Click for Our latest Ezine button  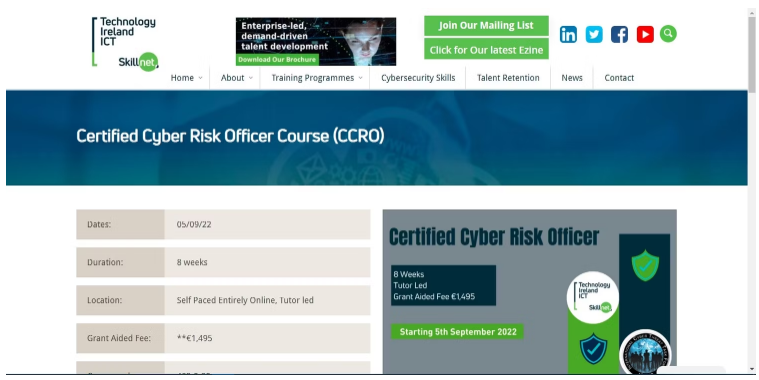[486, 49]
